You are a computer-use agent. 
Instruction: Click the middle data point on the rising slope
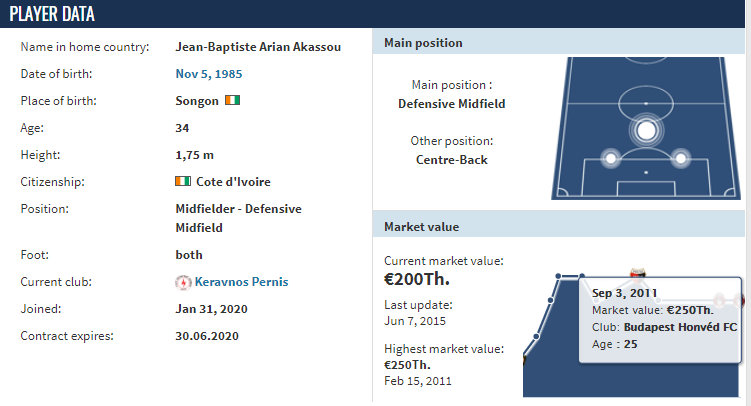click(550, 300)
